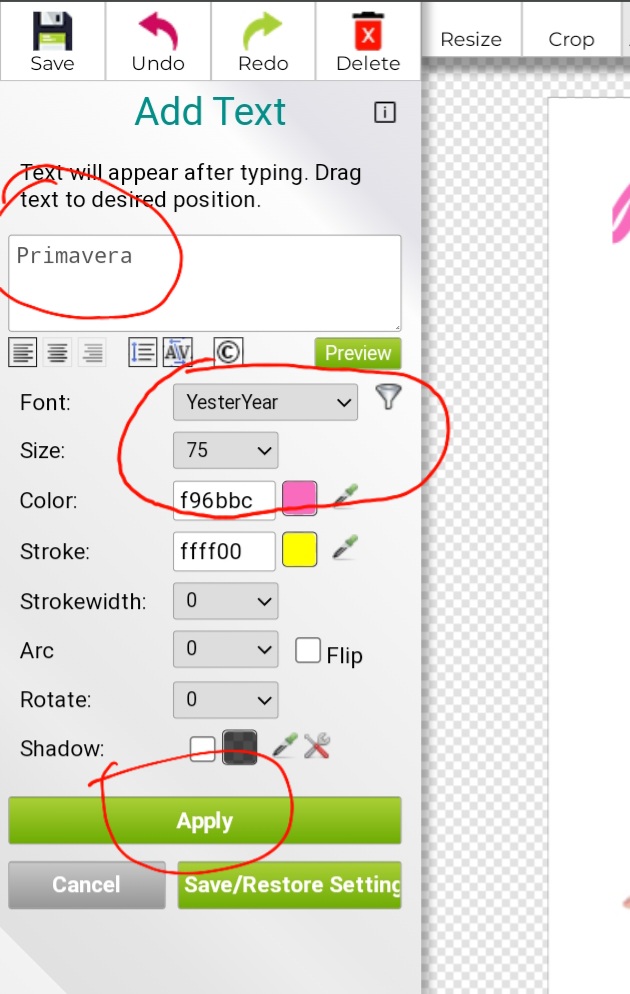The height and width of the screenshot is (994, 630).
Task: Open the font filter funnel
Action: [388, 398]
